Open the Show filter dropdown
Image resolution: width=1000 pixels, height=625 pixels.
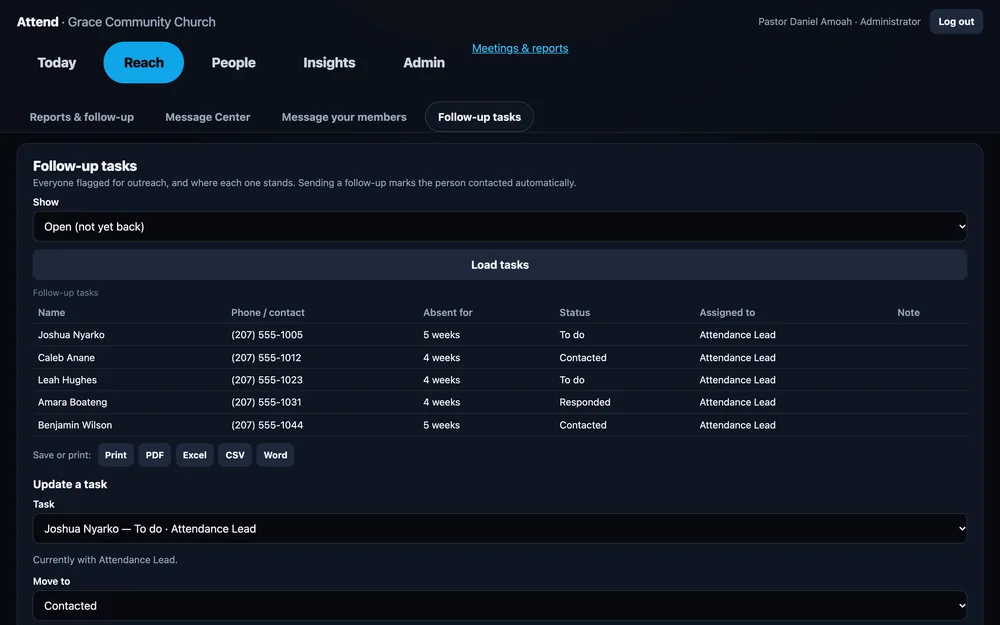pyautogui.click(x=499, y=226)
